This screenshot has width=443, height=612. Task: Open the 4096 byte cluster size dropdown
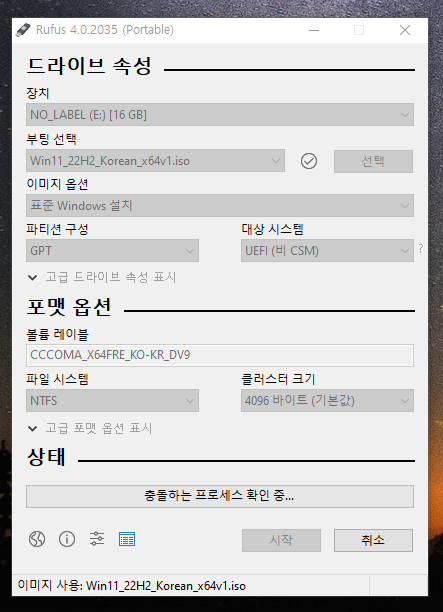coord(327,400)
